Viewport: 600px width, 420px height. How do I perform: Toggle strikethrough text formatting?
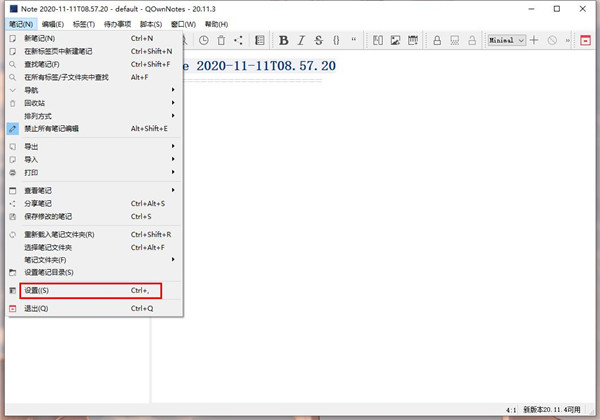[318, 40]
